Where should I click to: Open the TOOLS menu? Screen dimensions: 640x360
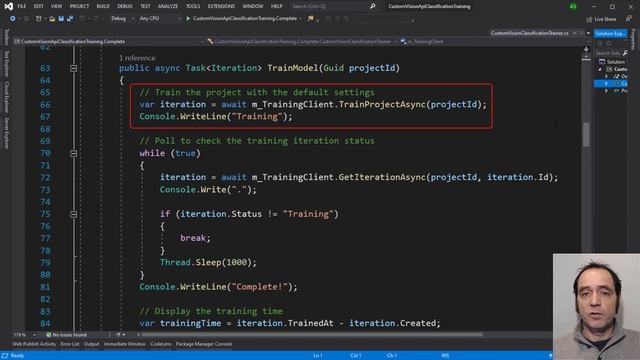click(193, 6)
